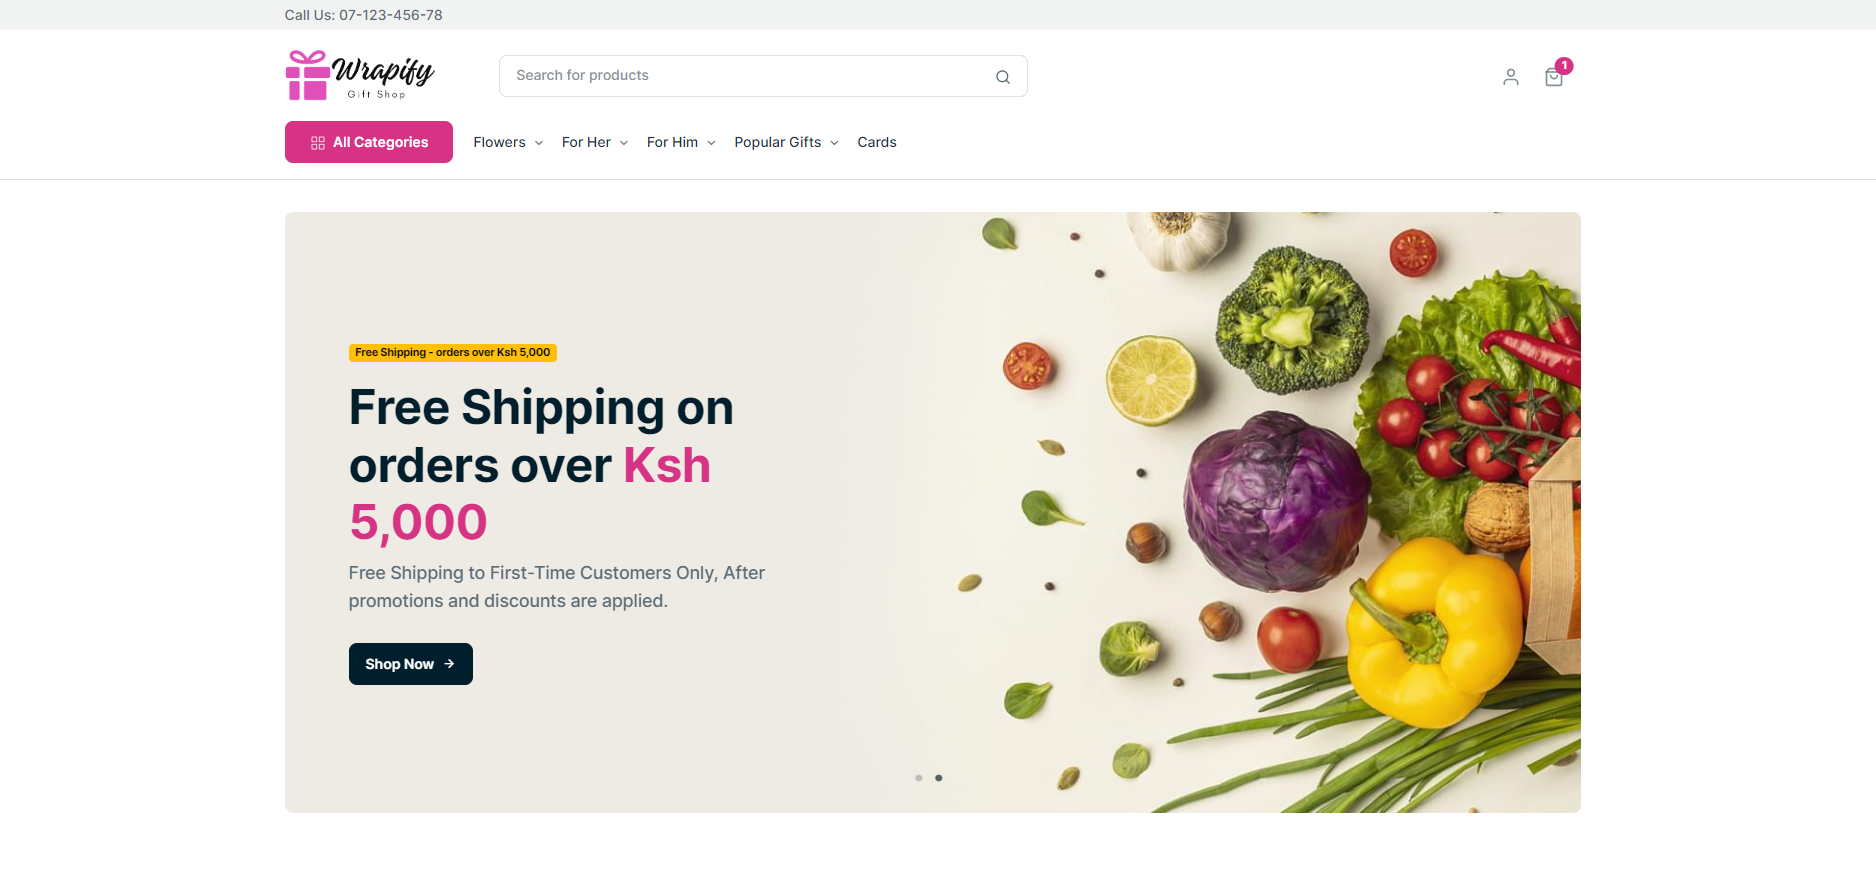Click the arrow icon on Shop Now
Screen dimensions: 1876x888
pos(449,664)
